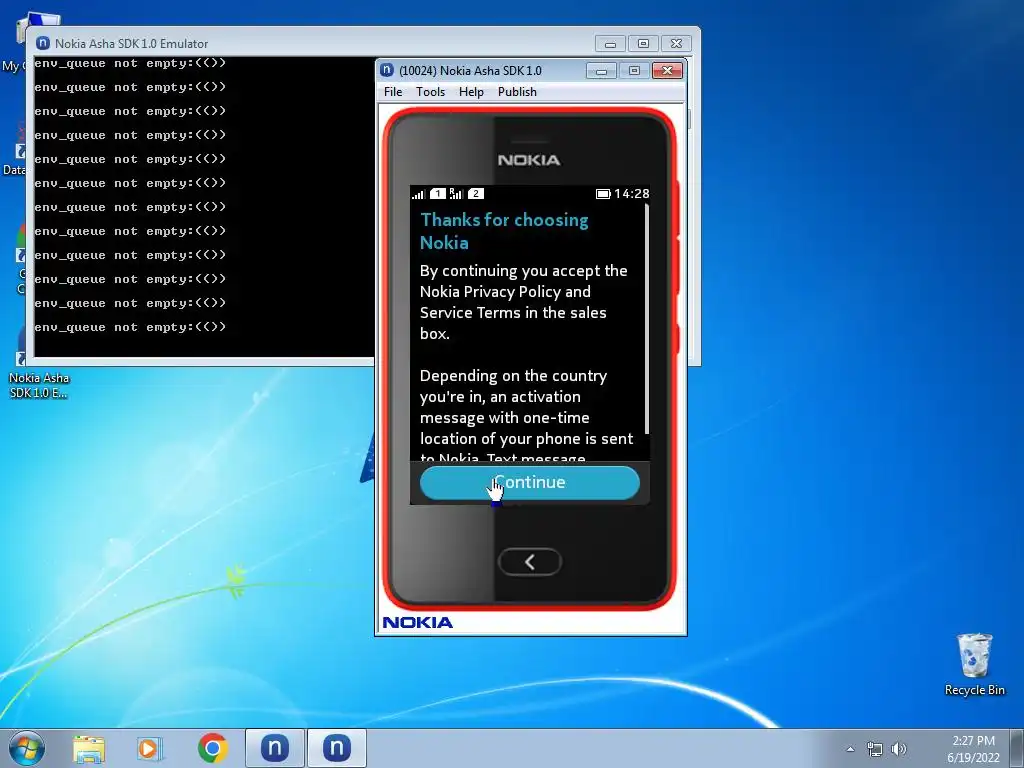Click last 'env_queue not empty' console line

(130, 327)
